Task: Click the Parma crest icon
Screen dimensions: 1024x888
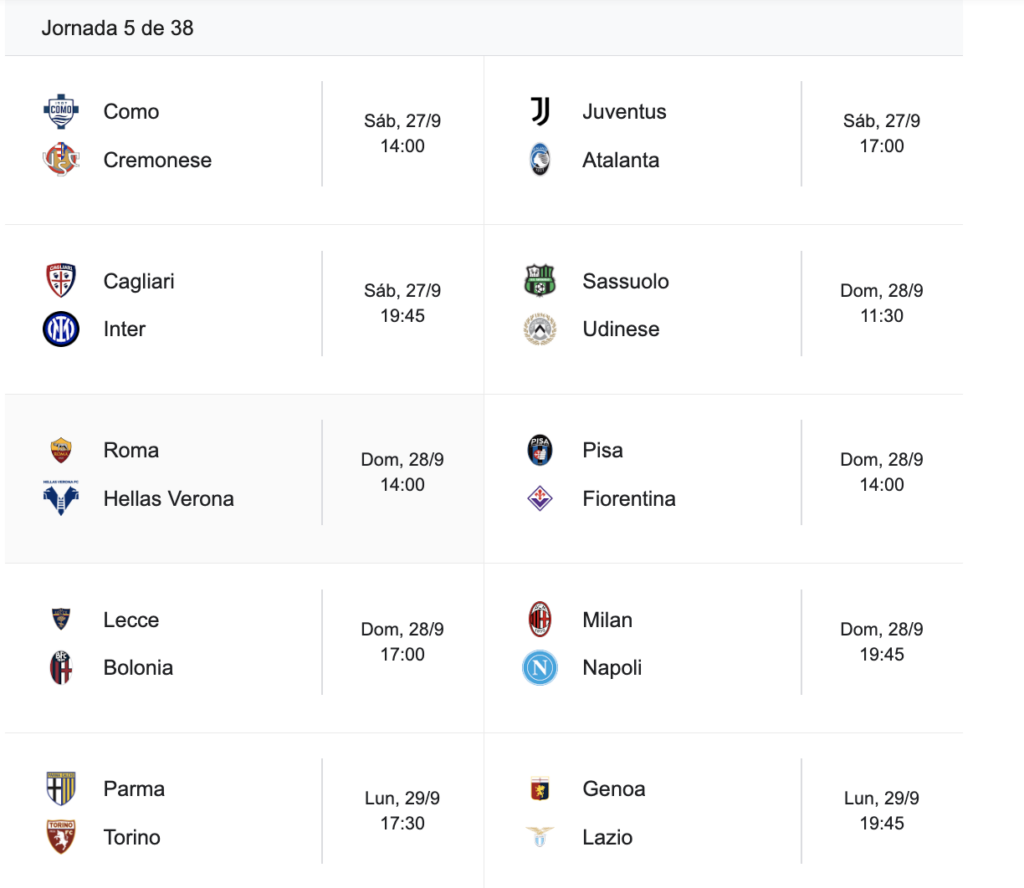Action: (x=61, y=789)
